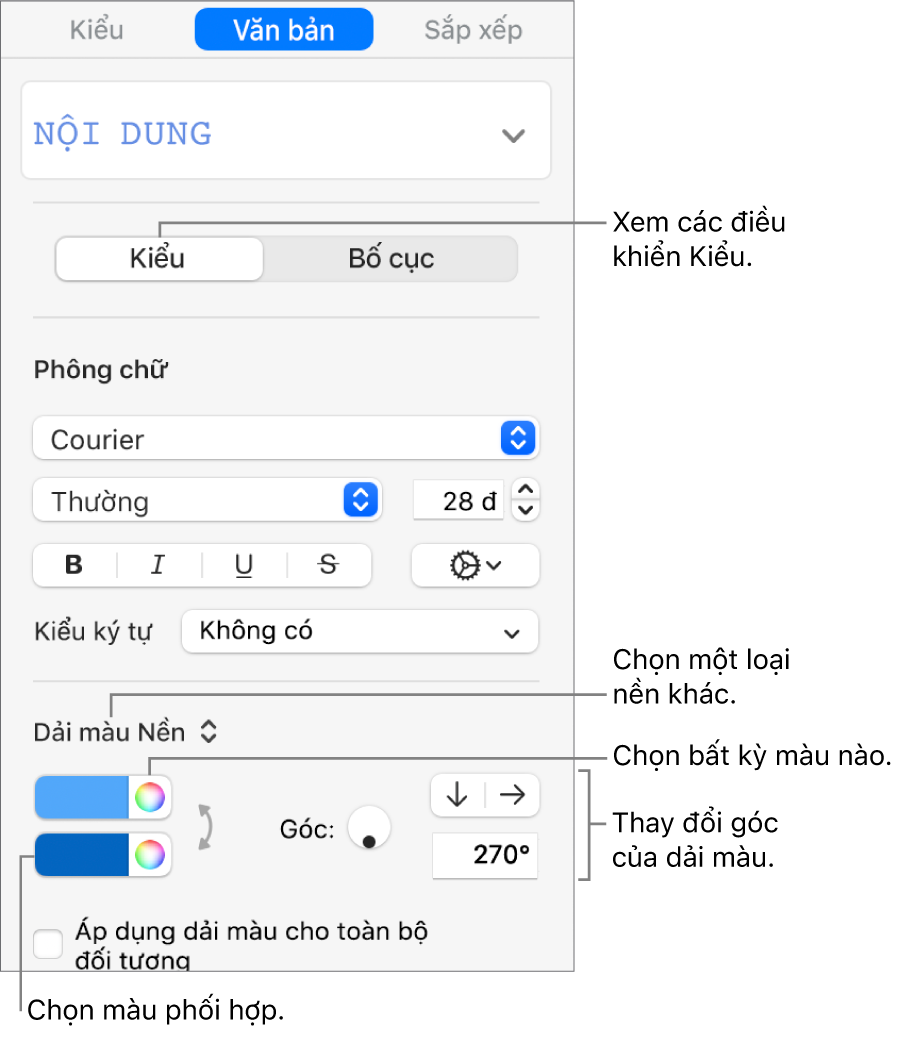Click the 270° angle field
This screenshot has width=907, height=1037.
(485, 855)
